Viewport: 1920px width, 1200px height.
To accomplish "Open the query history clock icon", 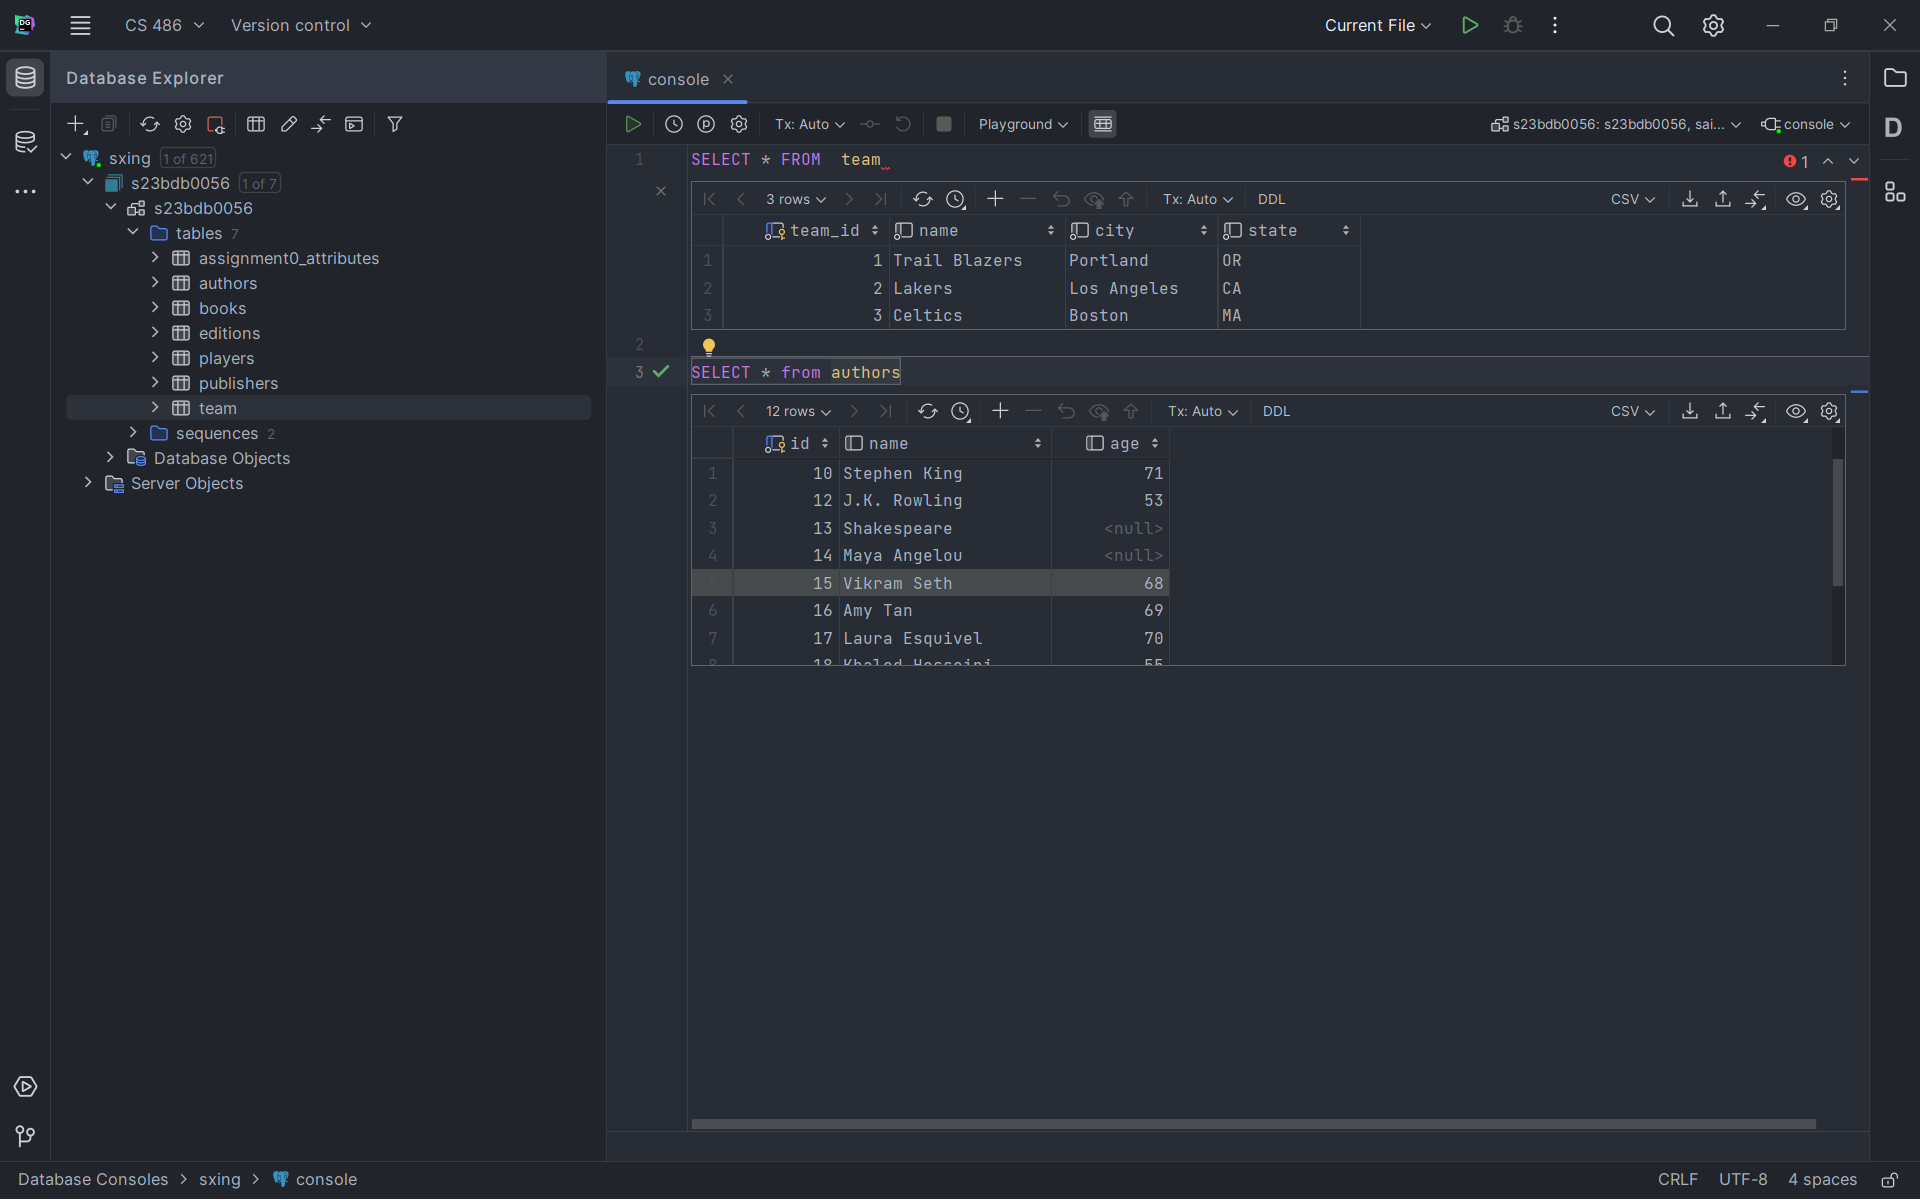I will pos(673,124).
